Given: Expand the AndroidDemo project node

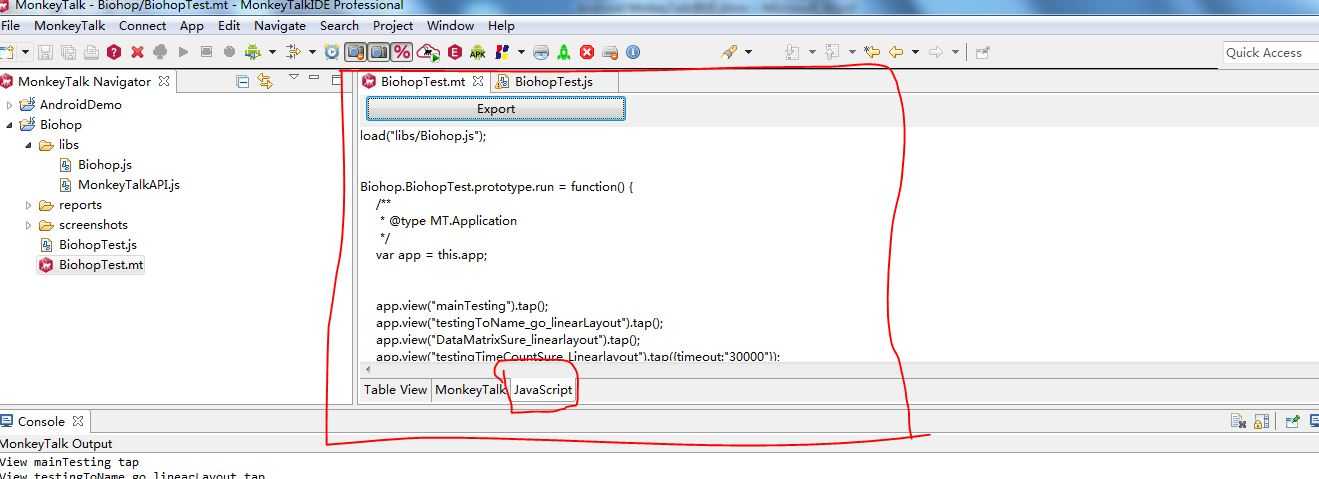Looking at the screenshot, I should (x=9, y=105).
